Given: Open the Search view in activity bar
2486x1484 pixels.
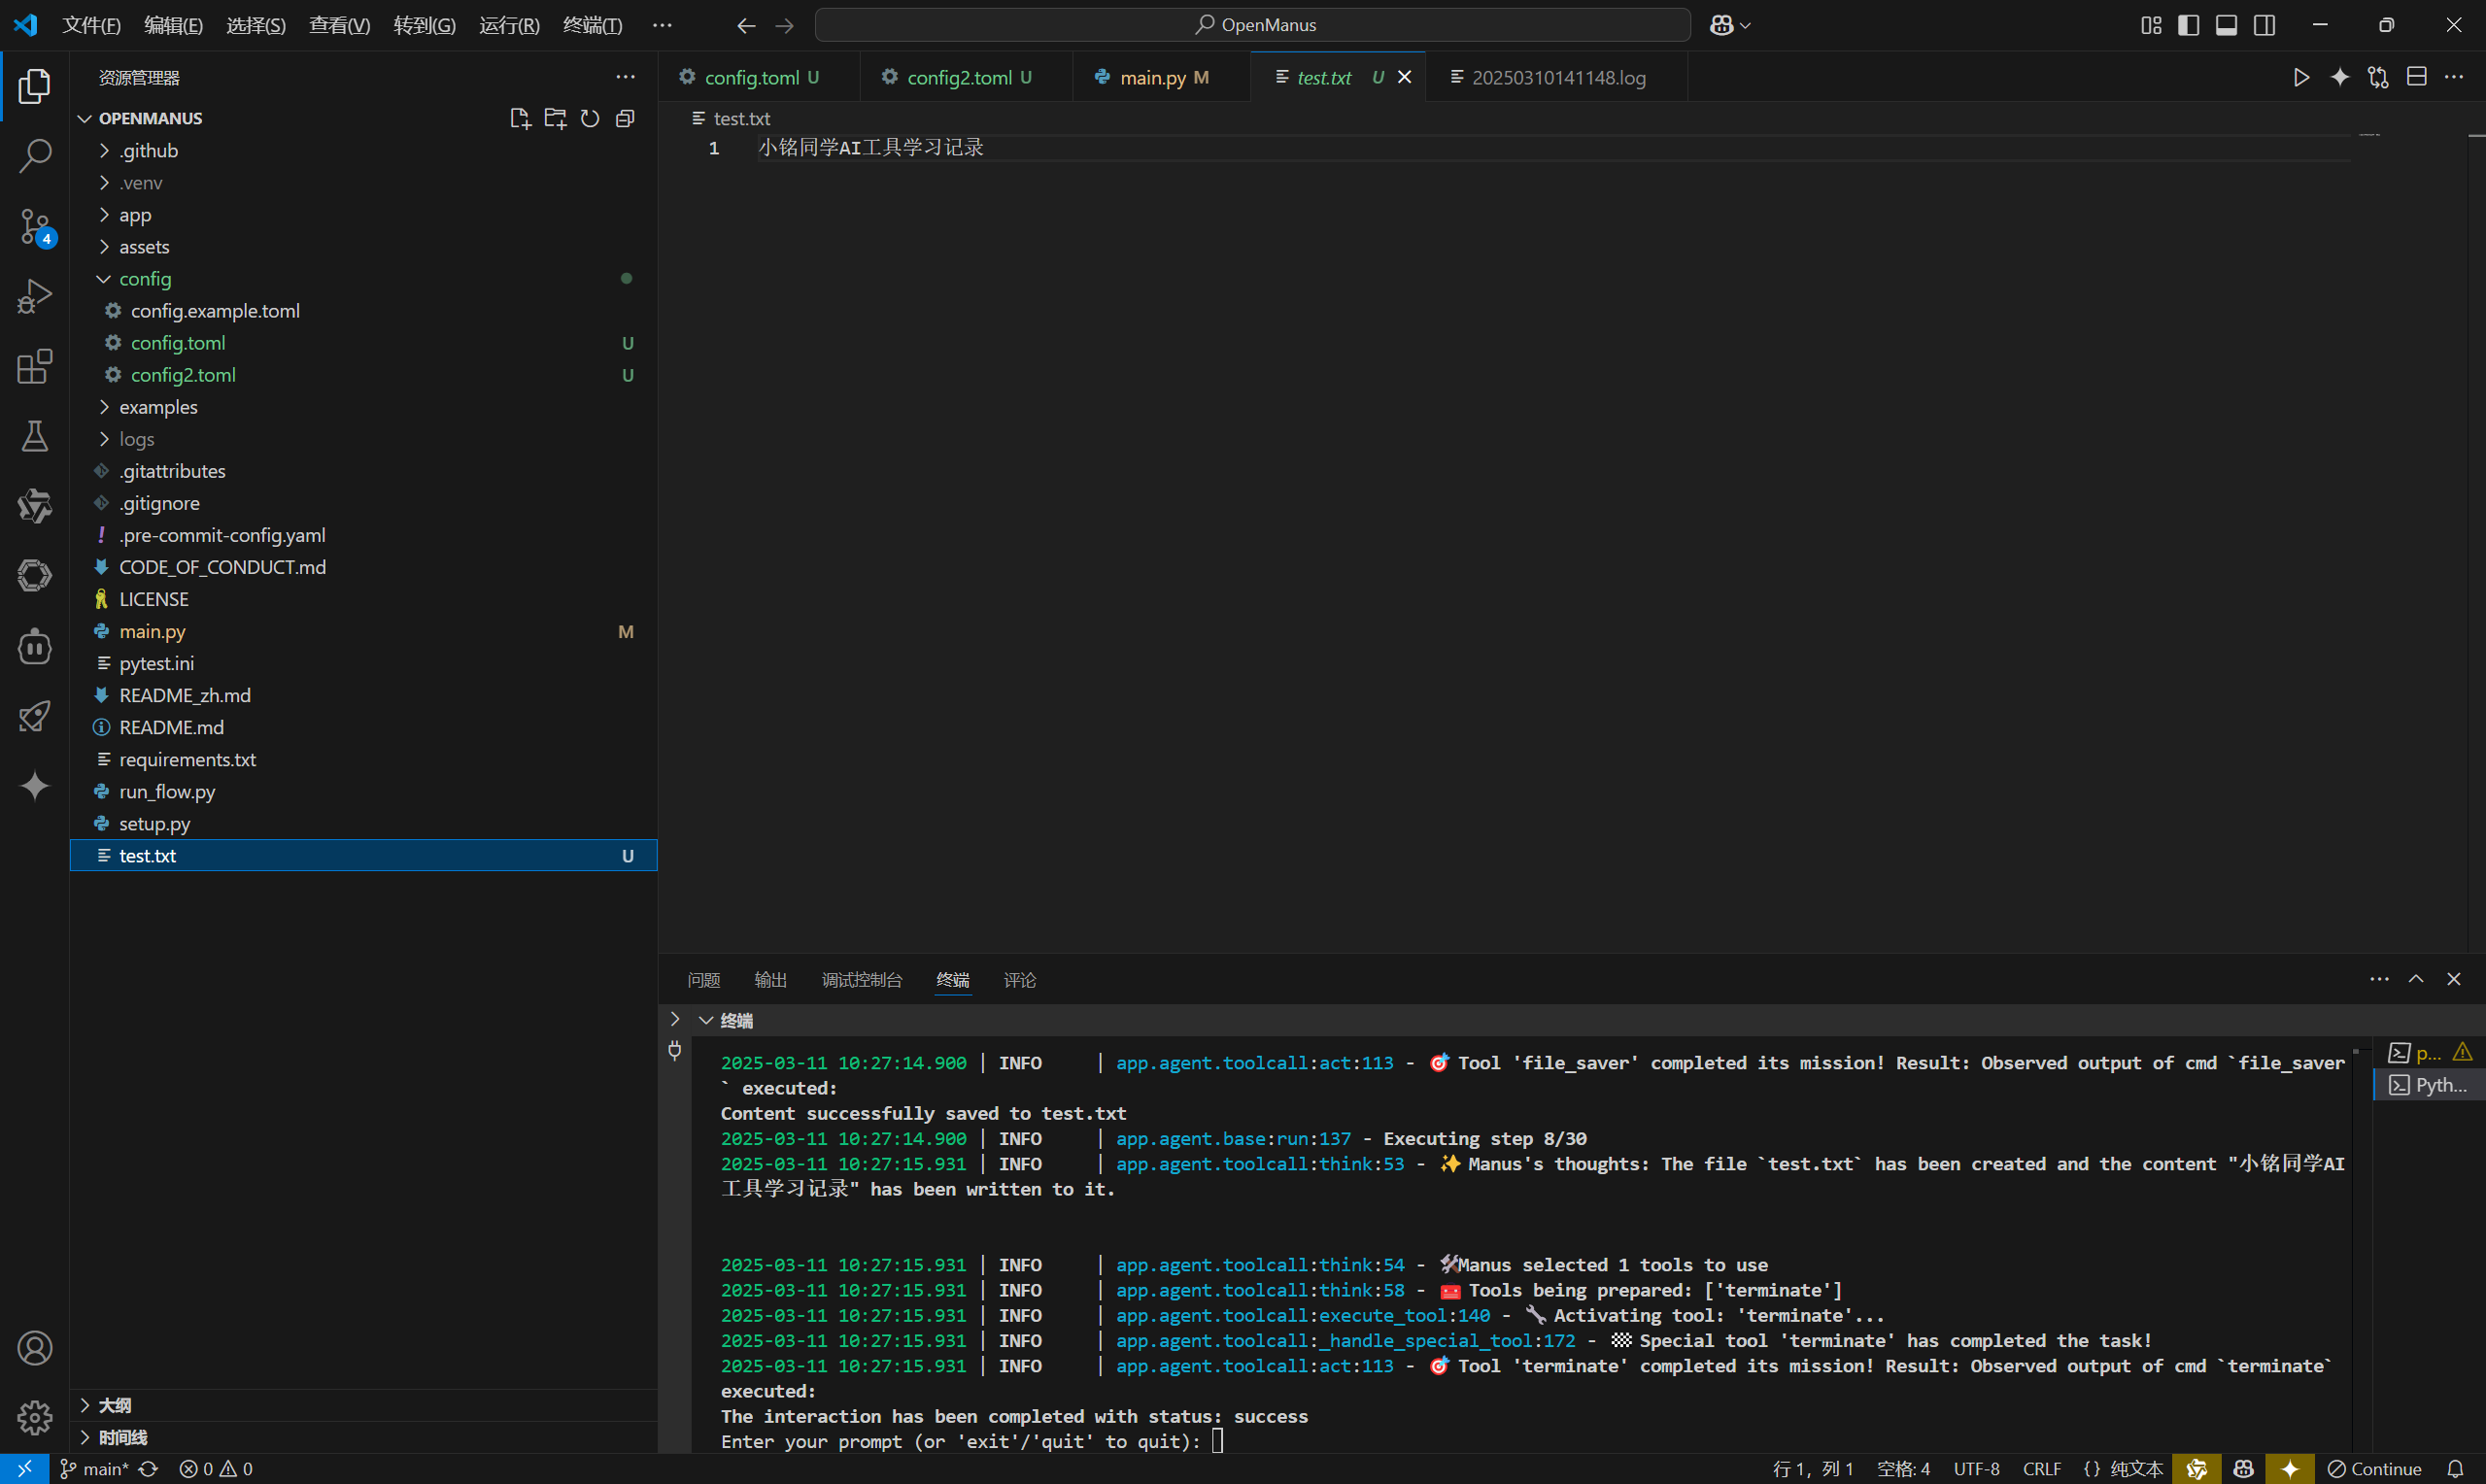Looking at the screenshot, I should click(x=35, y=156).
